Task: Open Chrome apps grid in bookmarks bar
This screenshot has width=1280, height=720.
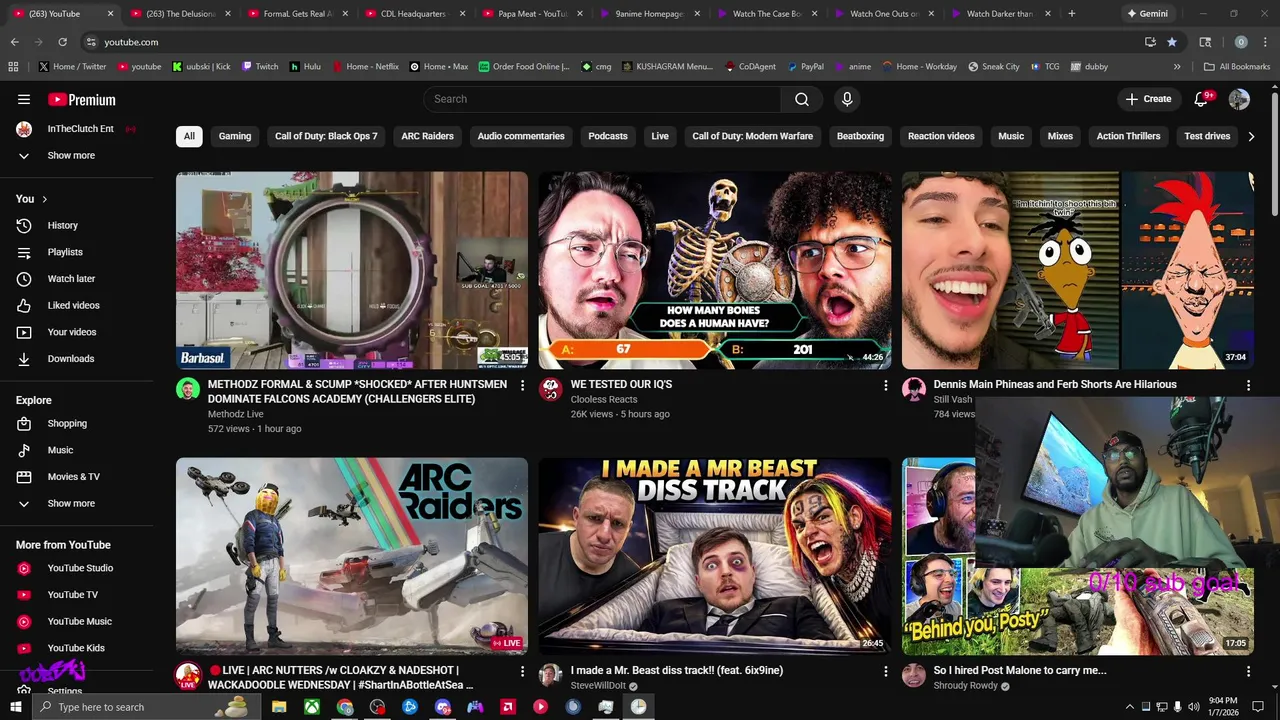Action: point(13,67)
